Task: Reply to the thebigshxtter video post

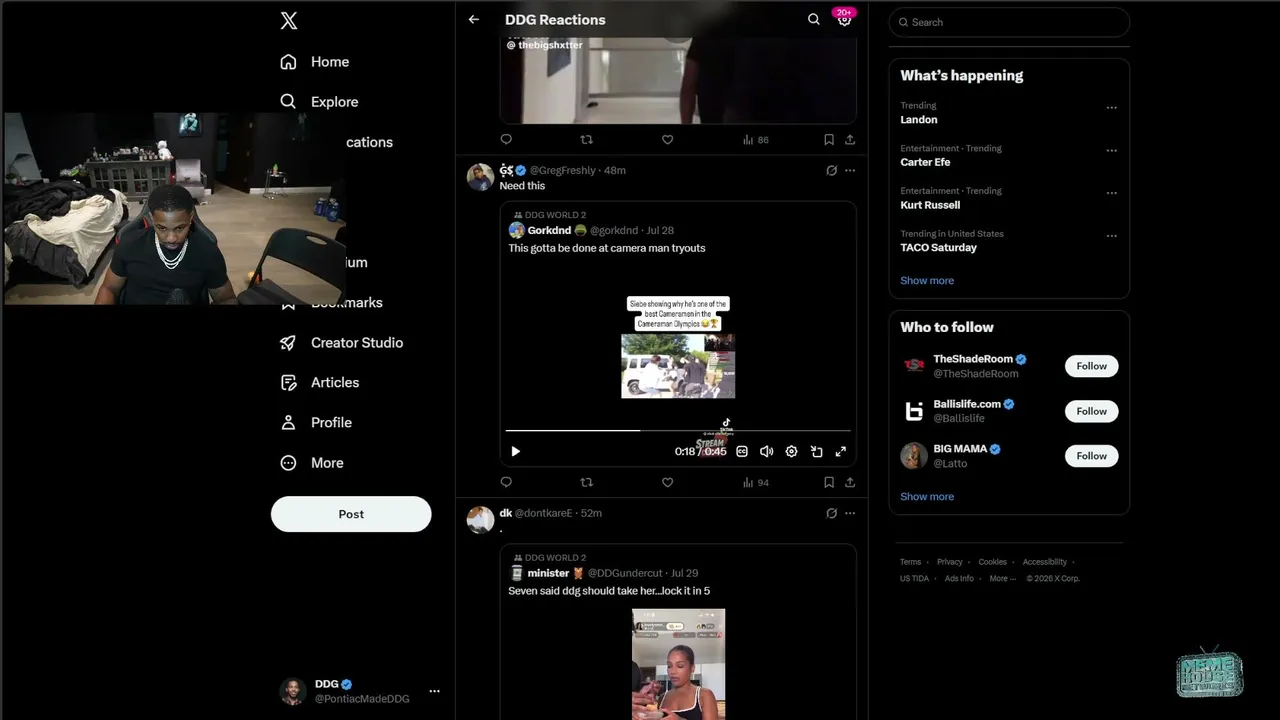Action: pyautogui.click(x=506, y=140)
